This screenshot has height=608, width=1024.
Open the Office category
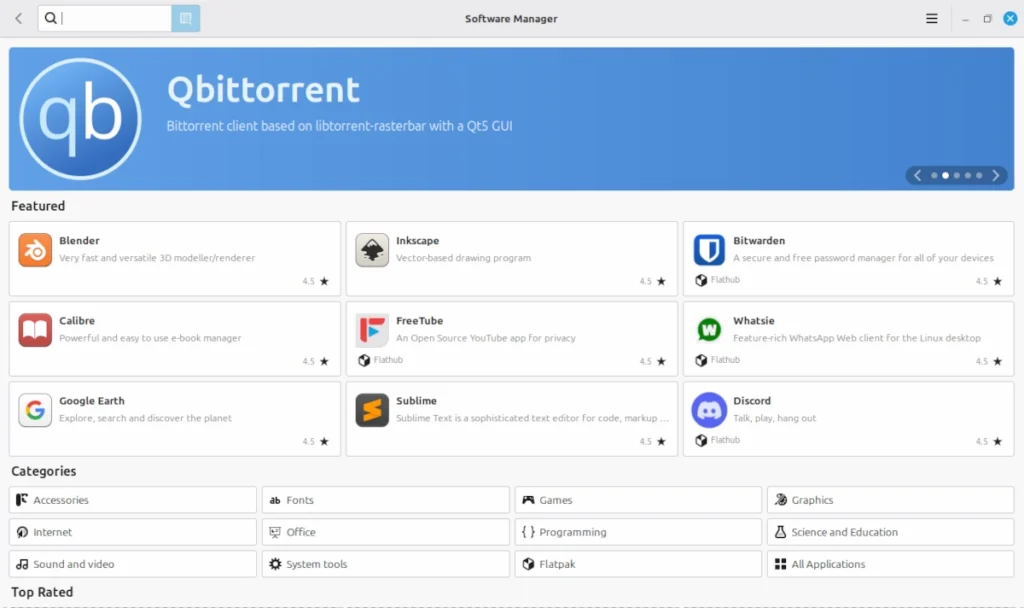click(385, 532)
